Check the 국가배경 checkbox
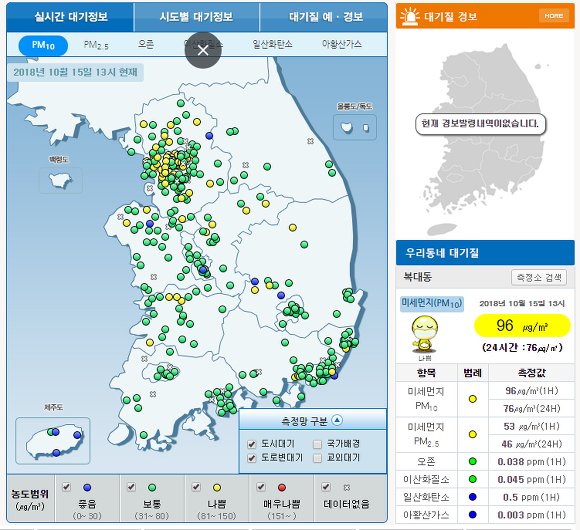This screenshot has width=580, height=530. (x=317, y=444)
